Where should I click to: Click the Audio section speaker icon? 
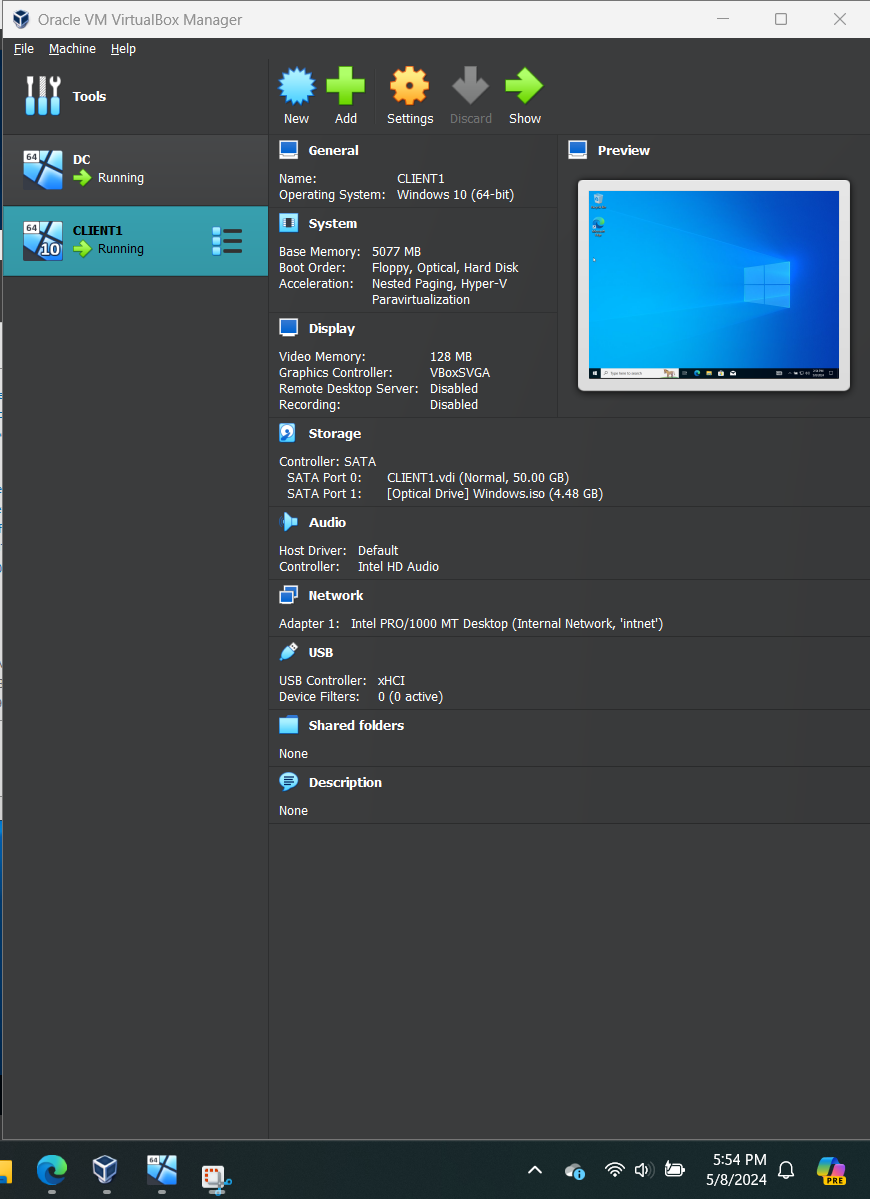(288, 522)
